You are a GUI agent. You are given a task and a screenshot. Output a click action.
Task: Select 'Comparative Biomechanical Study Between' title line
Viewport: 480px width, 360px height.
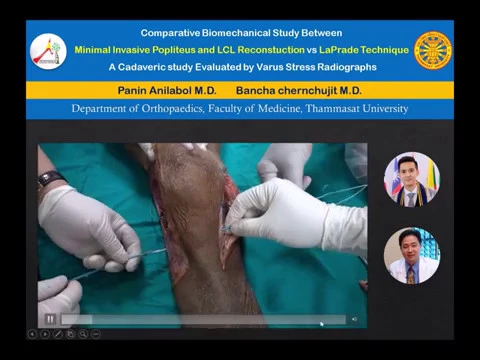tap(241, 33)
